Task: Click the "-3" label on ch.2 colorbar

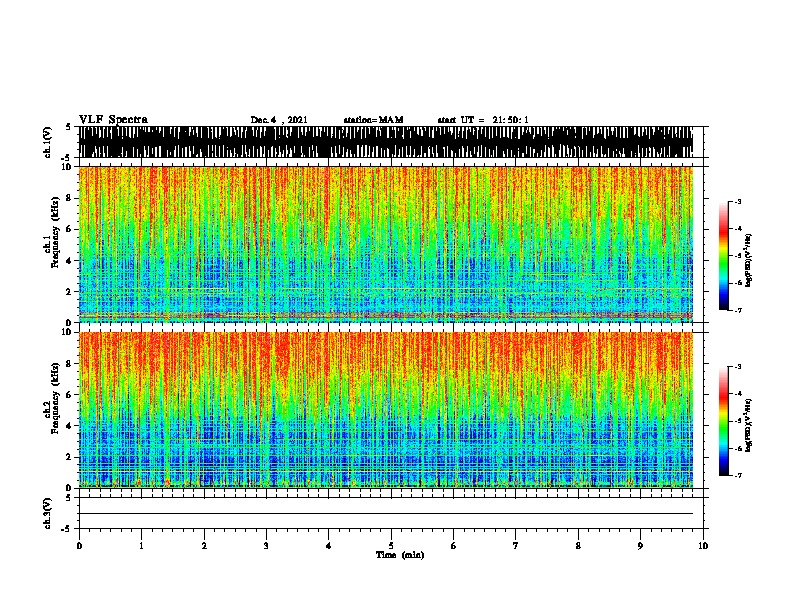Action: click(x=737, y=367)
